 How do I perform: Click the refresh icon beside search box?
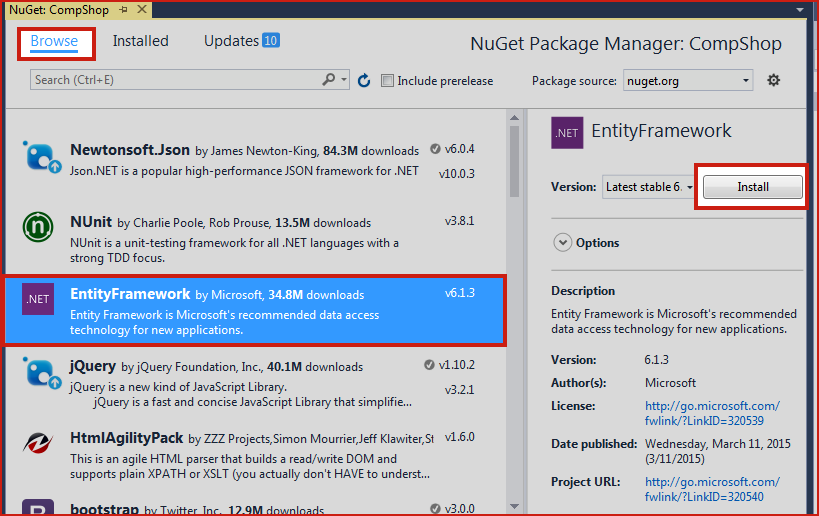[x=364, y=80]
